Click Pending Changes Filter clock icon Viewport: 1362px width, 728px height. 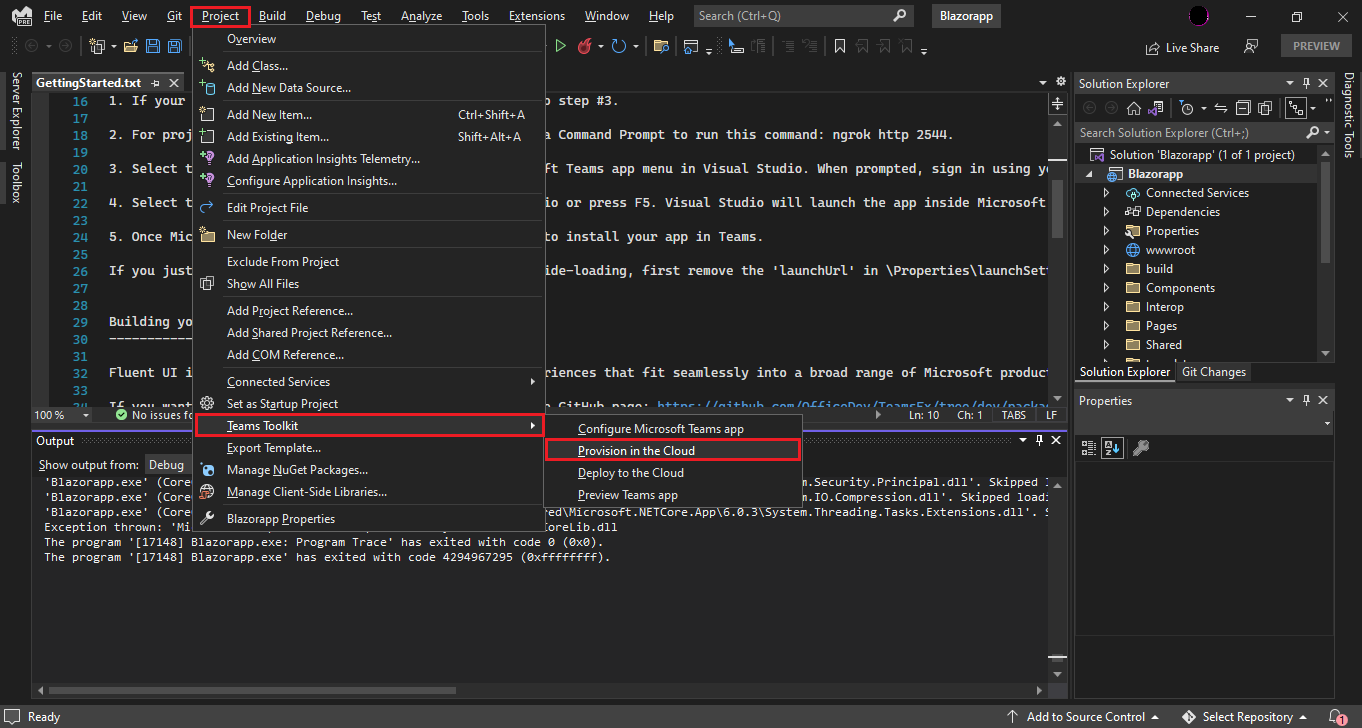[1187, 108]
